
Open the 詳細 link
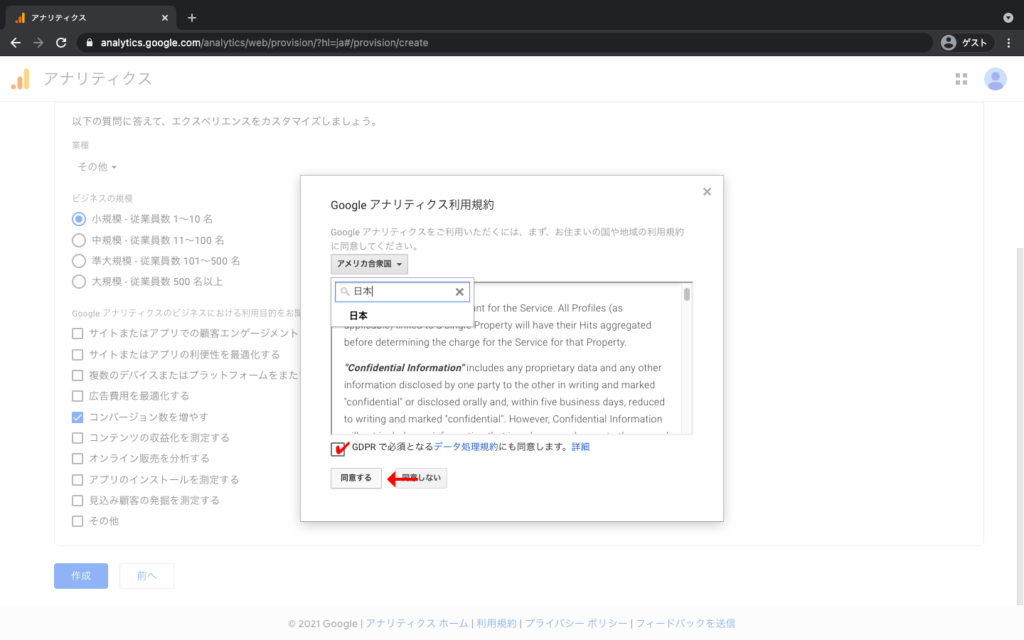581,447
